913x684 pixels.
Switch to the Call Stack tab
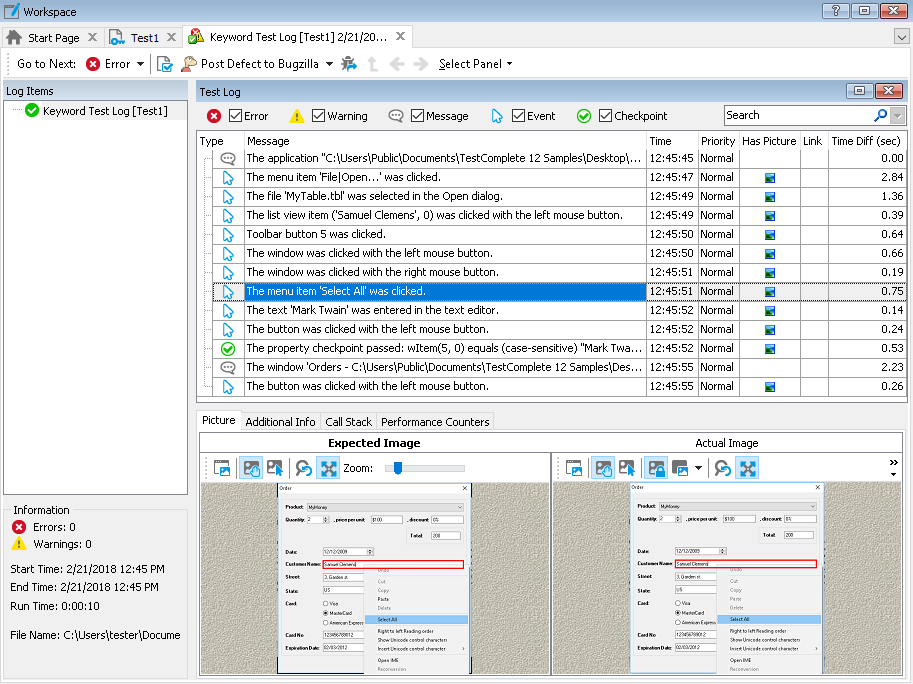[x=348, y=422]
